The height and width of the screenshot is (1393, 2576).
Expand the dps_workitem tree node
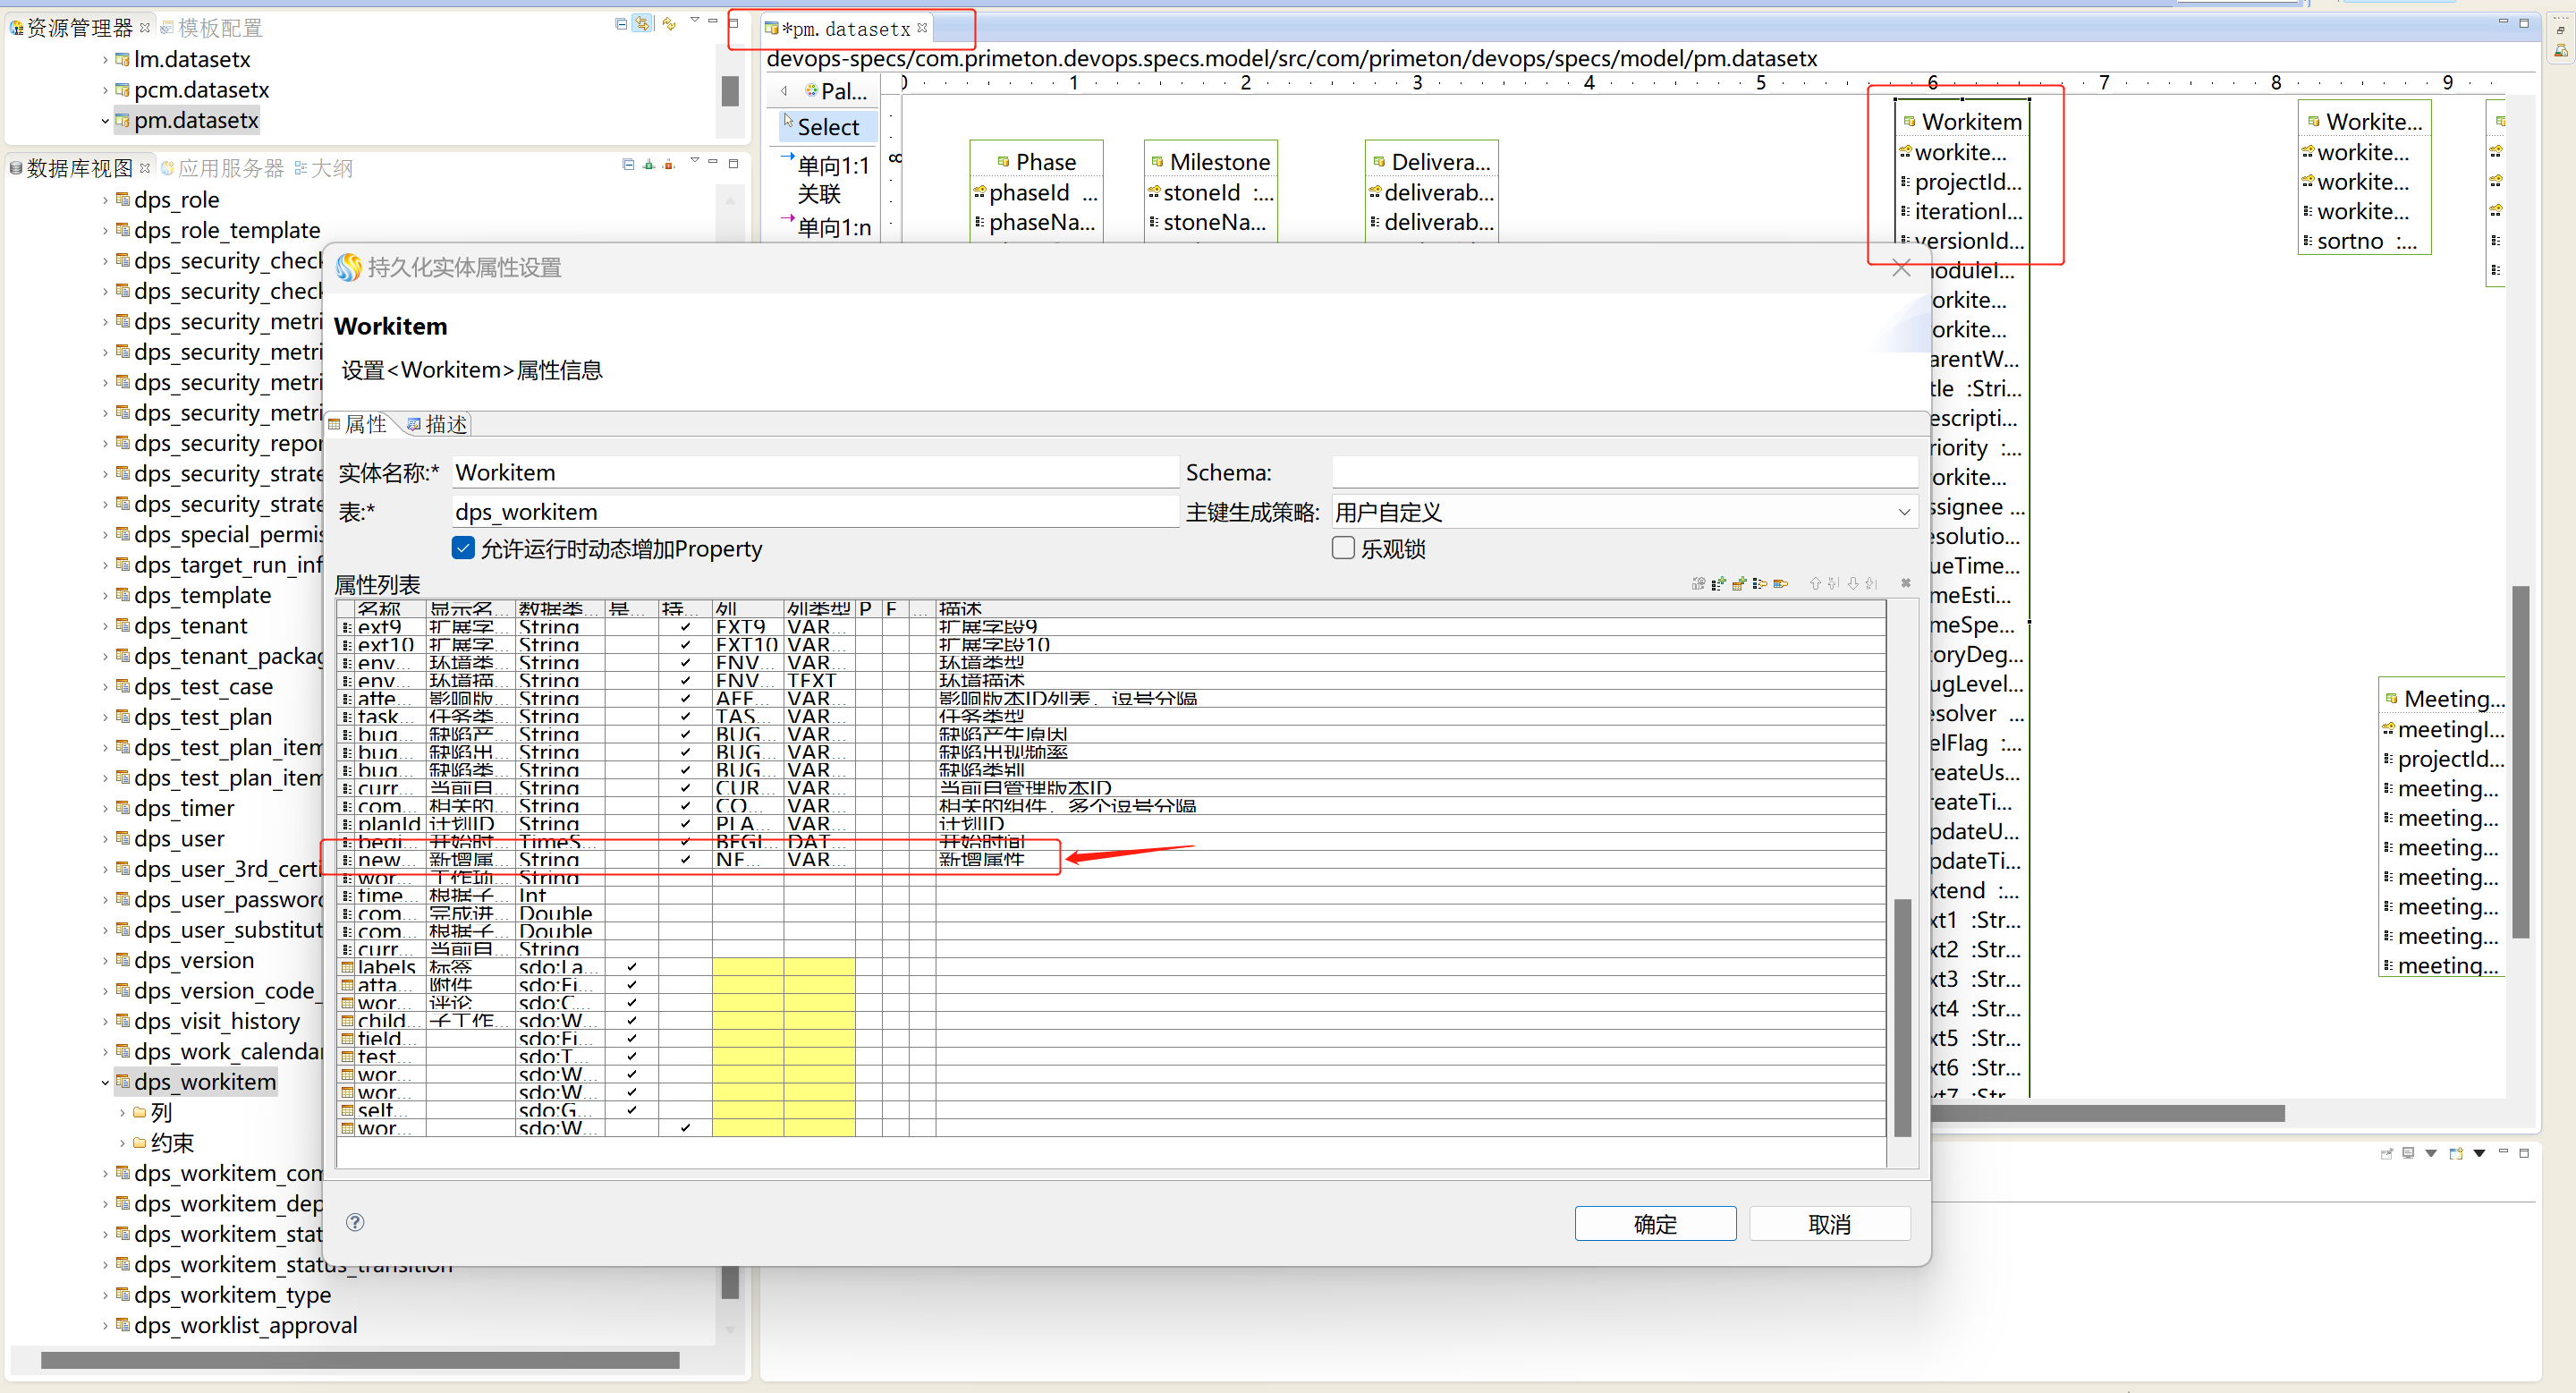pos(99,1083)
